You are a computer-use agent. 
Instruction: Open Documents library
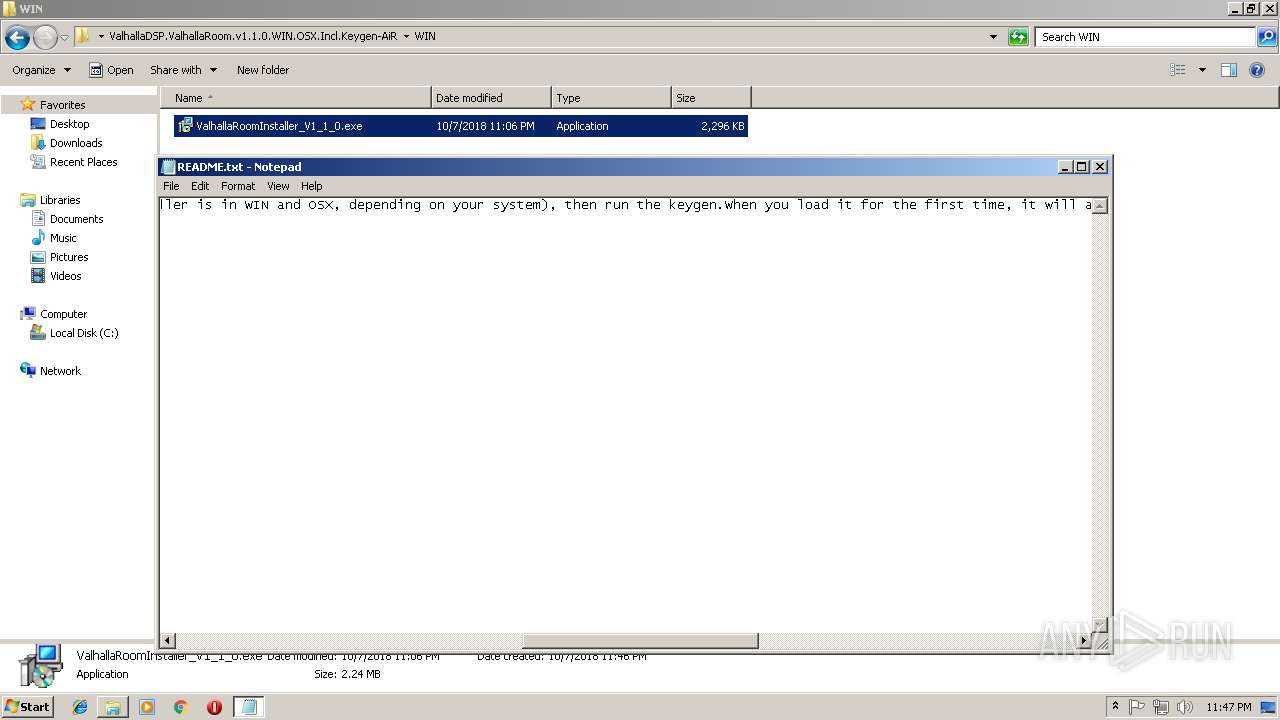pyautogui.click(x=76, y=219)
